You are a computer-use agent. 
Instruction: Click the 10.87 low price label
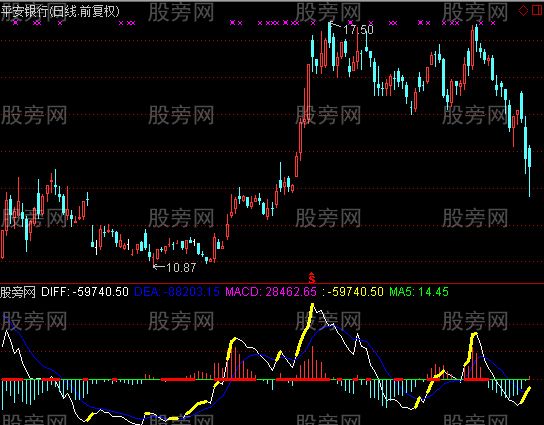coord(181,267)
